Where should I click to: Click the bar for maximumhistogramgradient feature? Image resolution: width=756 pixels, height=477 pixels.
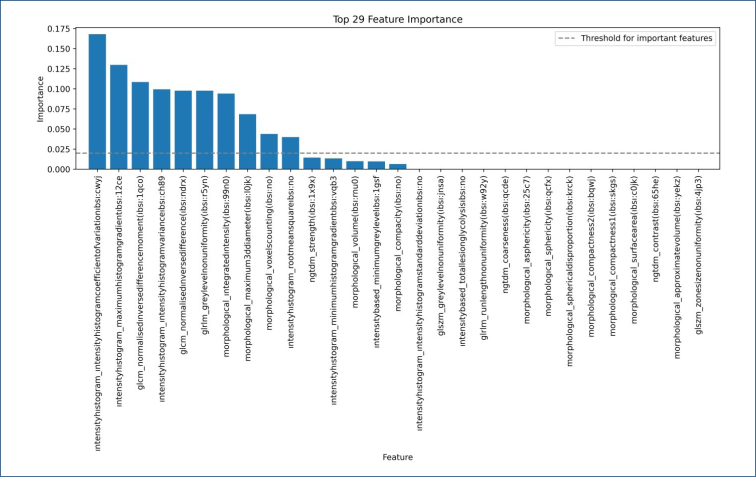[x=119, y=117]
